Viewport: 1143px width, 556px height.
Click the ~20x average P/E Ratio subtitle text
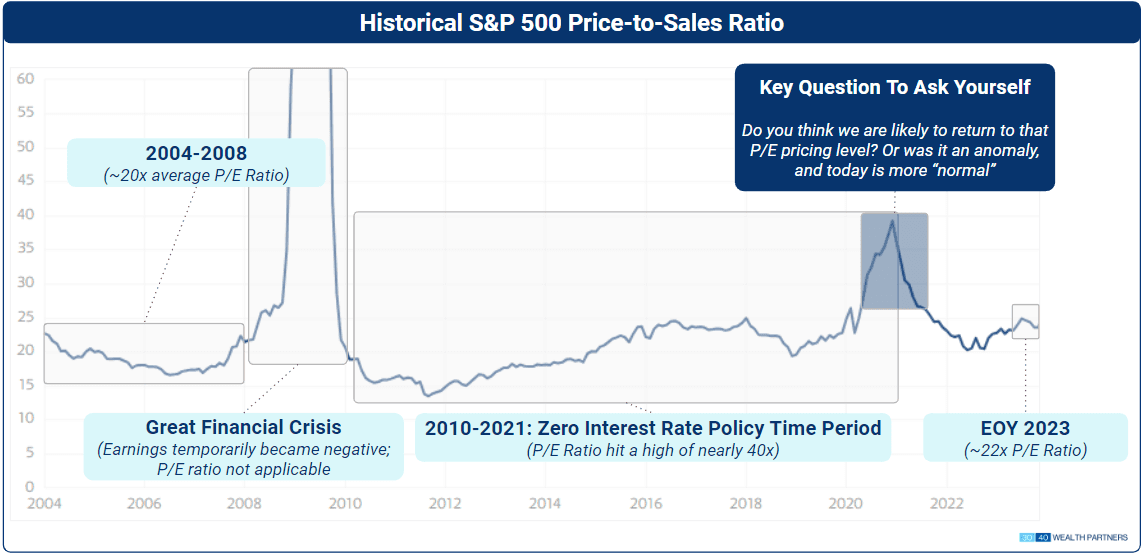pyautogui.click(x=196, y=174)
